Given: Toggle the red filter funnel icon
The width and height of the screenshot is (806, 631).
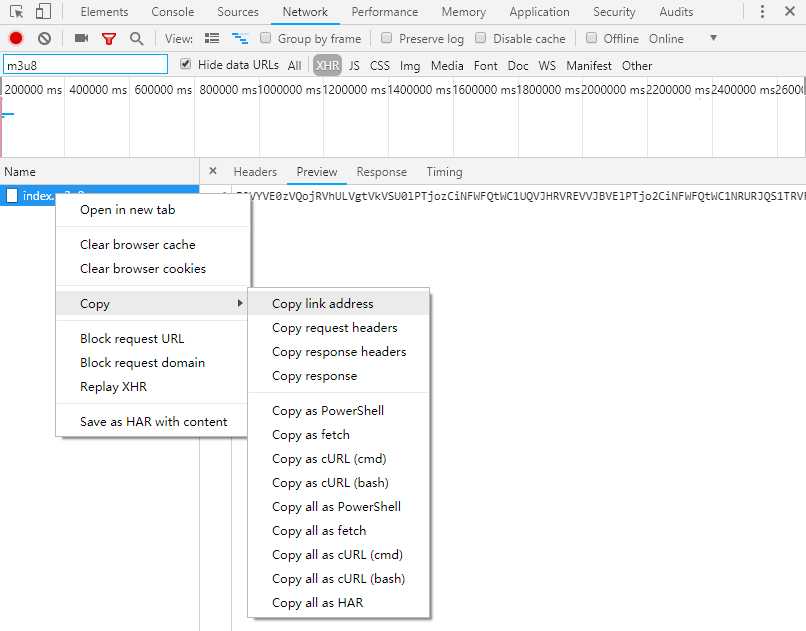Looking at the screenshot, I should [108, 39].
